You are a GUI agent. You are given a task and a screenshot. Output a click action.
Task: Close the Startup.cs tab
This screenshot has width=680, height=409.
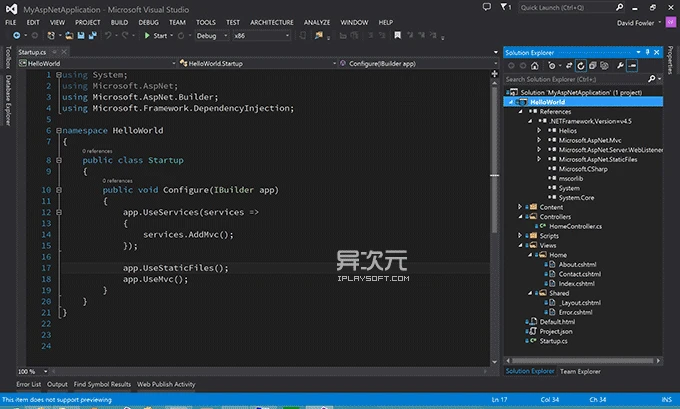(x=64, y=52)
